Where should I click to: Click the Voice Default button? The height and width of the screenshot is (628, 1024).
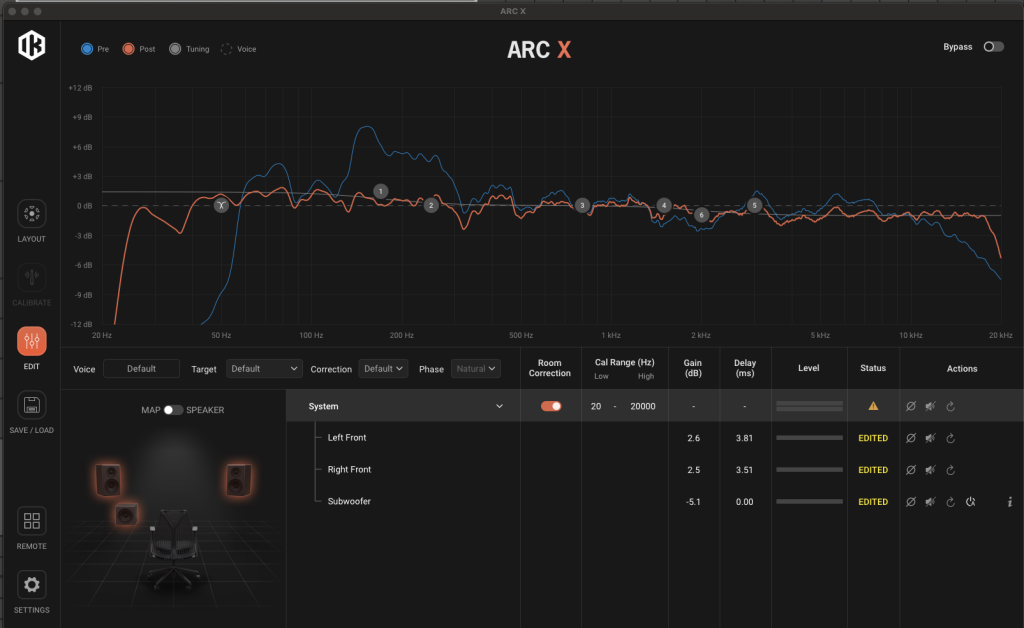(x=141, y=369)
